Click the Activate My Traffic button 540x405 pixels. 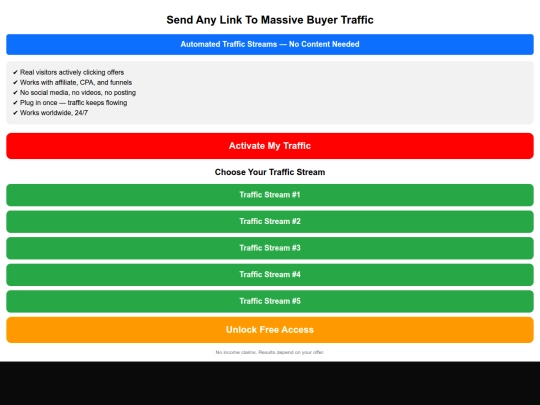[x=270, y=146]
